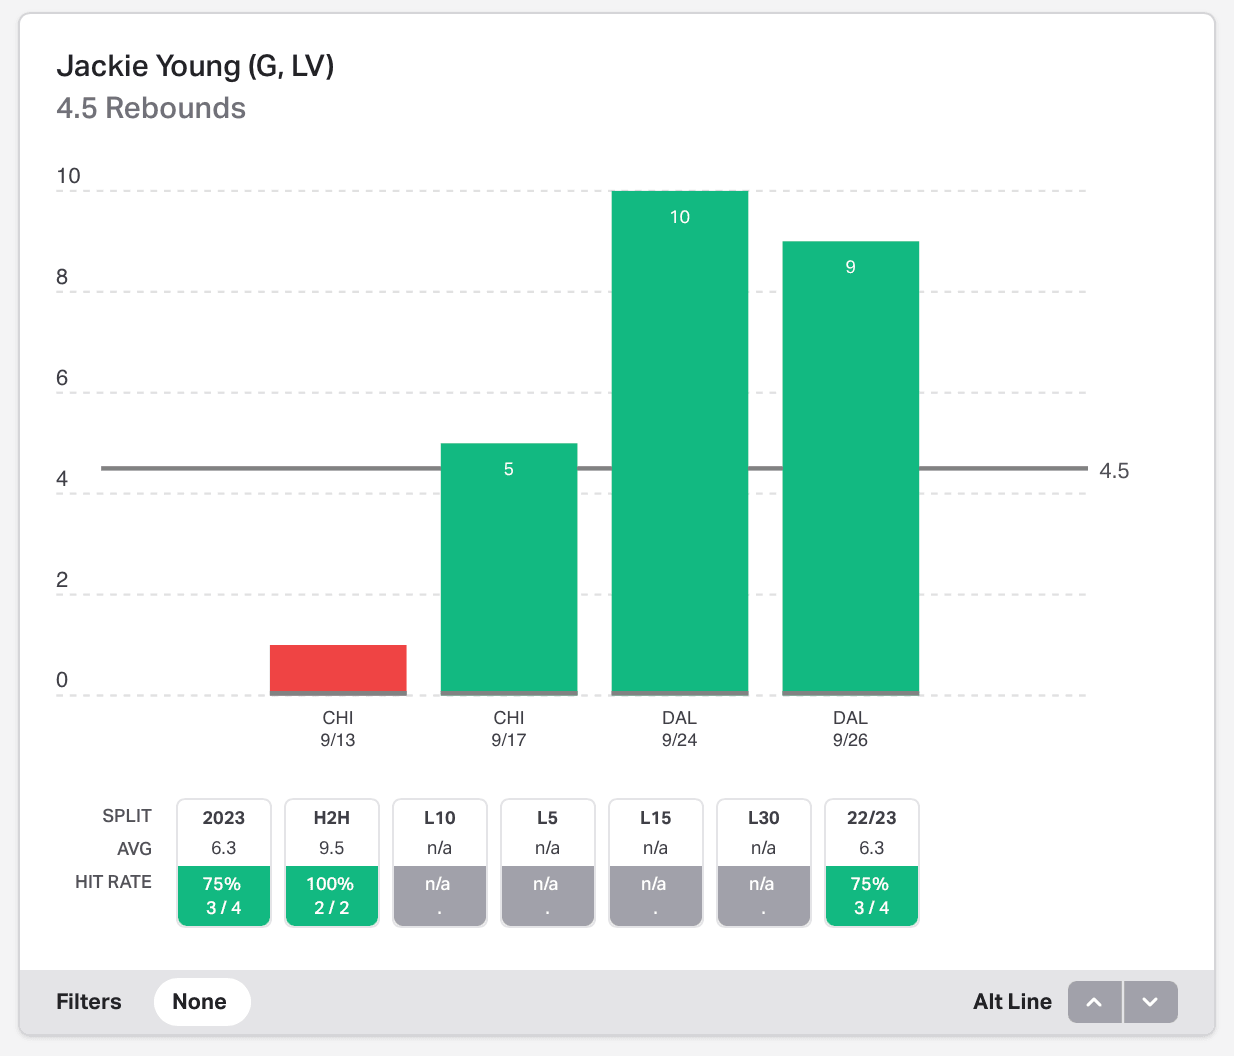Select the L30 split card

(x=764, y=832)
